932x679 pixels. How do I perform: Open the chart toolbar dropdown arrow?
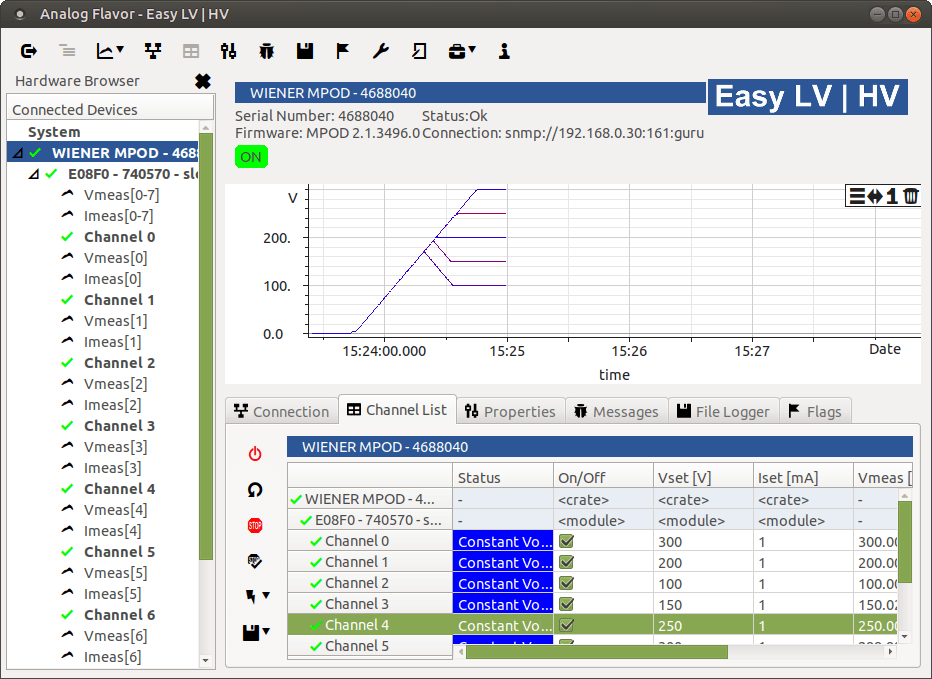coord(121,50)
